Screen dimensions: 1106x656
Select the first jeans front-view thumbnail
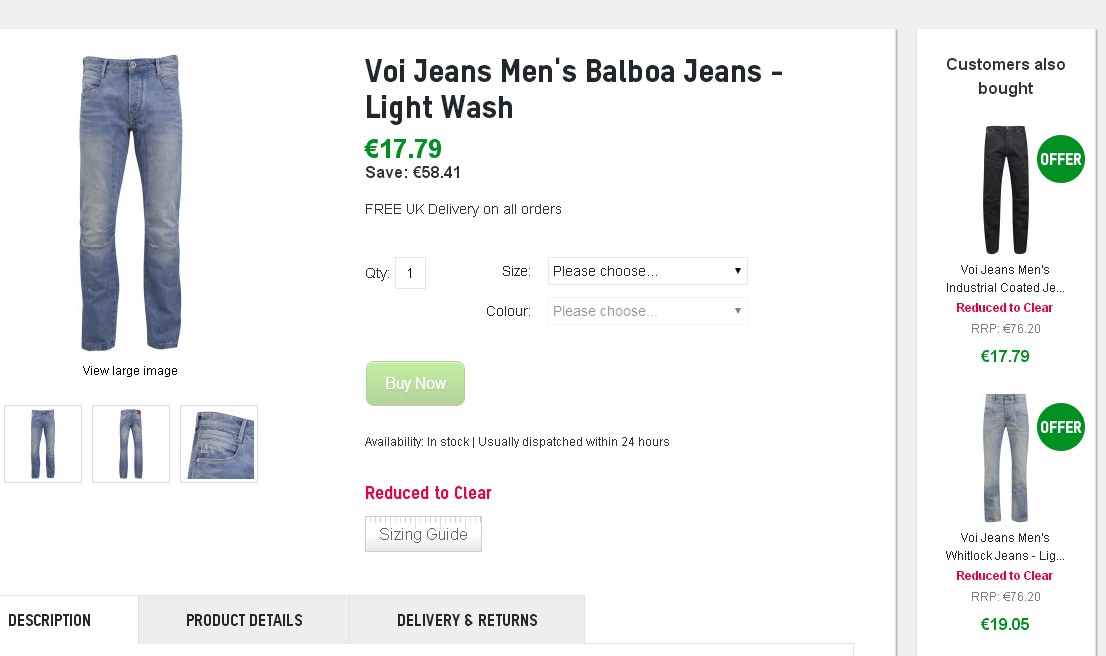tap(43, 444)
